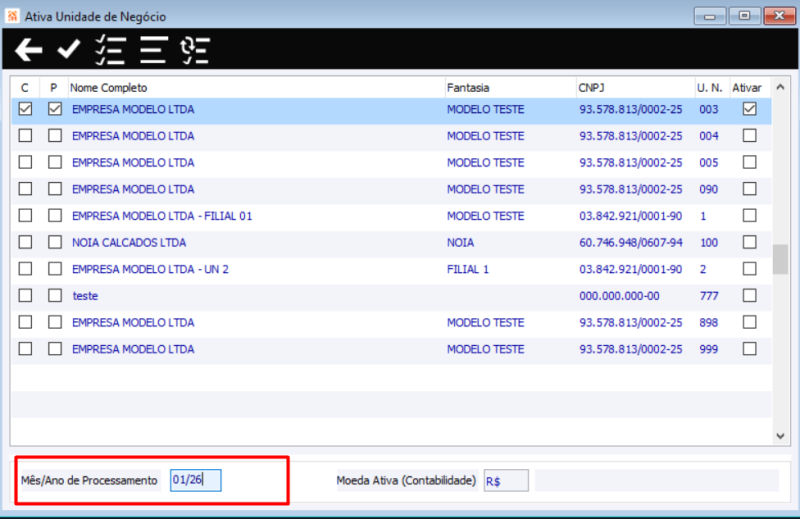Select NOIA CALCADOS LTDA row name
This screenshot has width=800, height=519.
[x=129, y=242]
